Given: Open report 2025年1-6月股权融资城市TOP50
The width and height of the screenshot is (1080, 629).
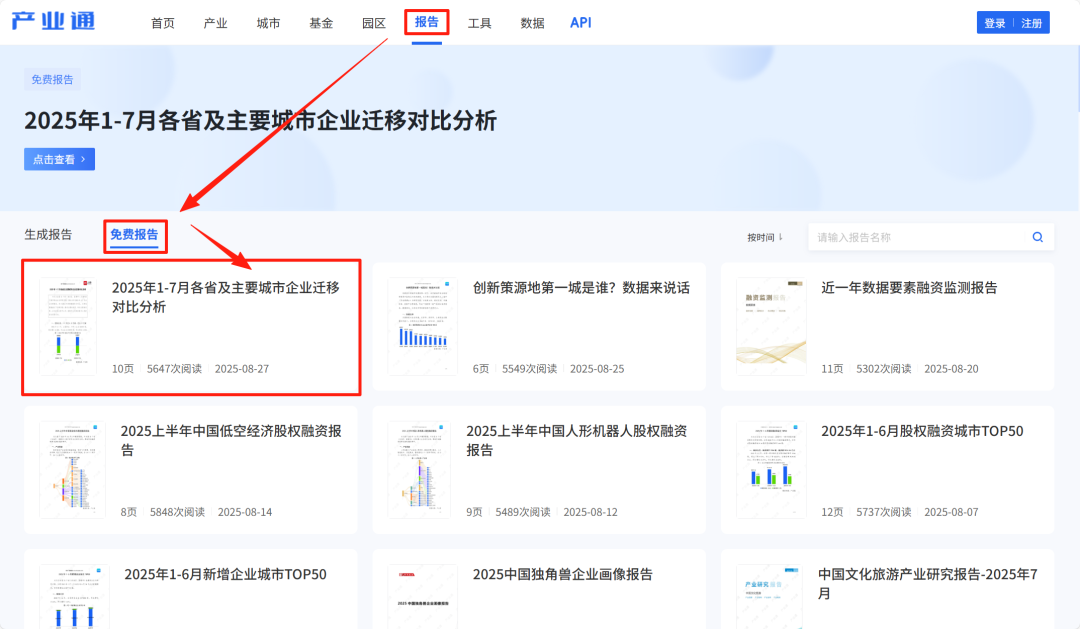Looking at the screenshot, I should click(x=922, y=431).
